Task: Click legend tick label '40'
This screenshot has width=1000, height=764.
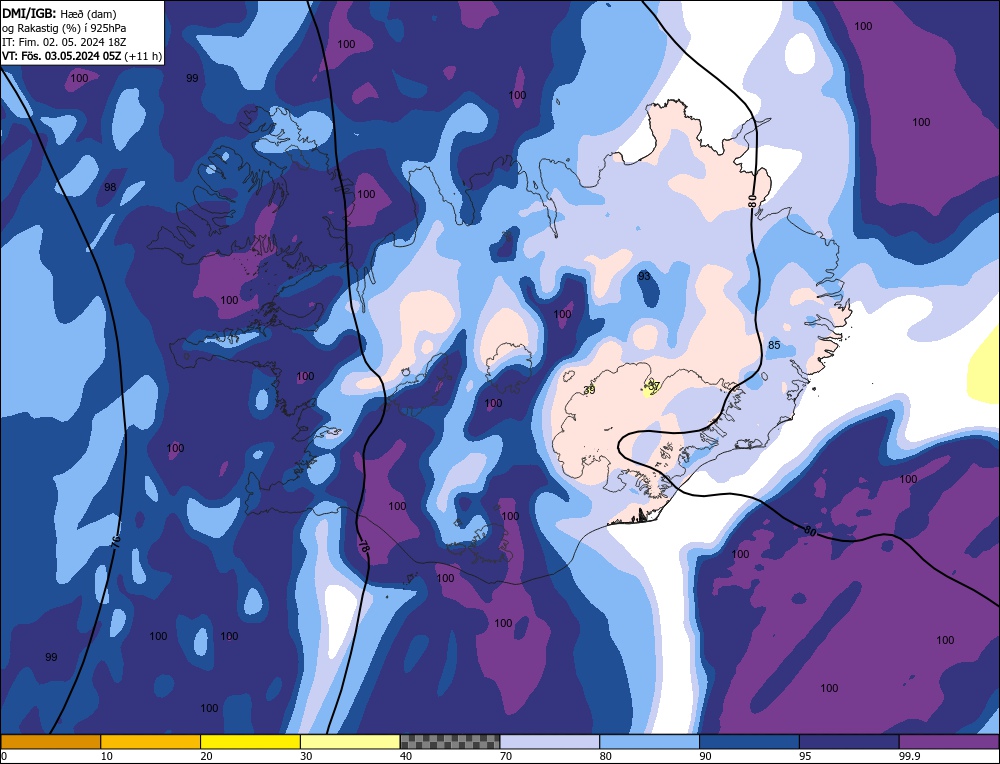Action: pyautogui.click(x=406, y=756)
